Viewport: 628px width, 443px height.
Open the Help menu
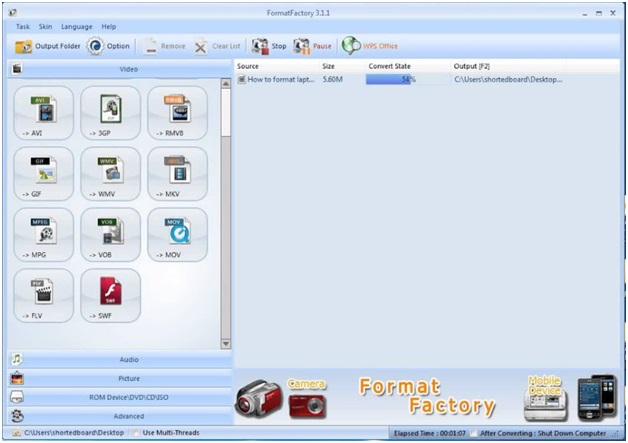click(109, 27)
